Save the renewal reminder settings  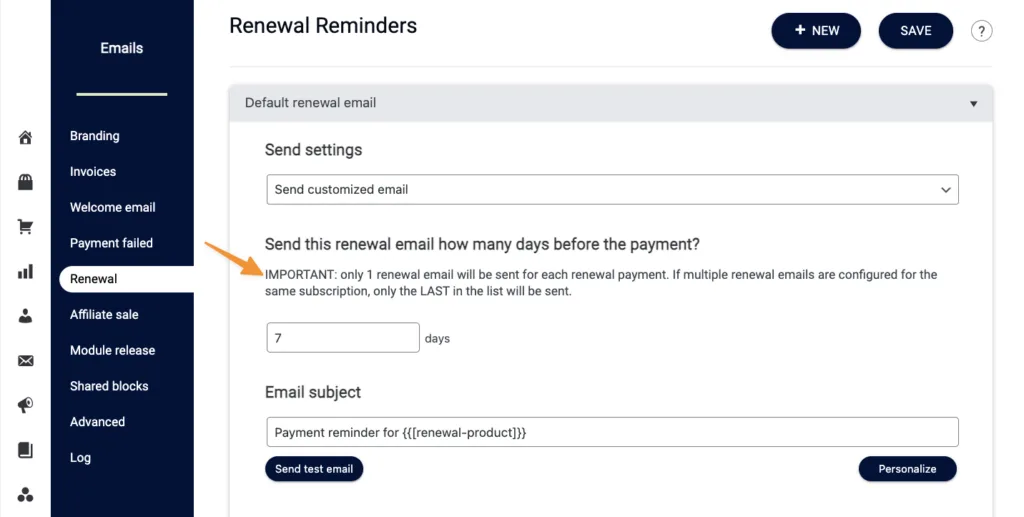click(916, 31)
